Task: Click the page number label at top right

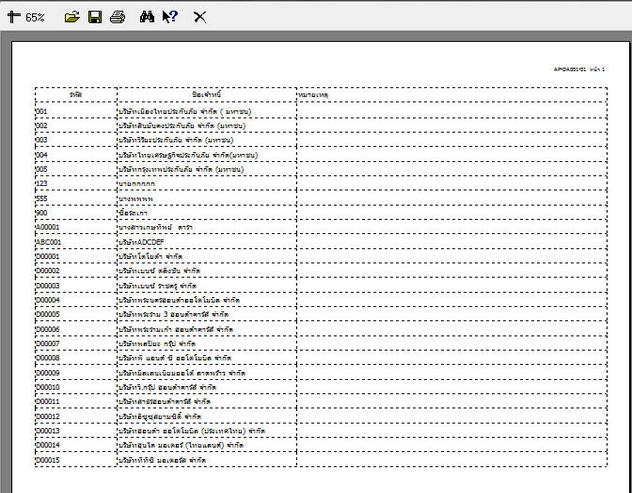Action: click(x=579, y=69)
